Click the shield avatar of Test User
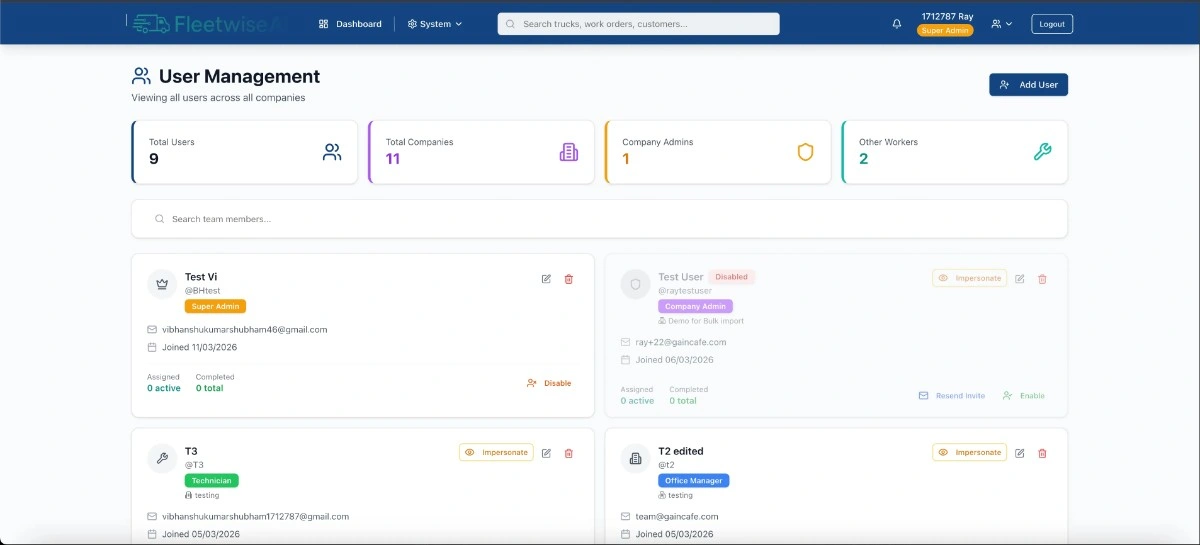Image resolution: width=1200 pixels, height=545 pixels. 635,284
